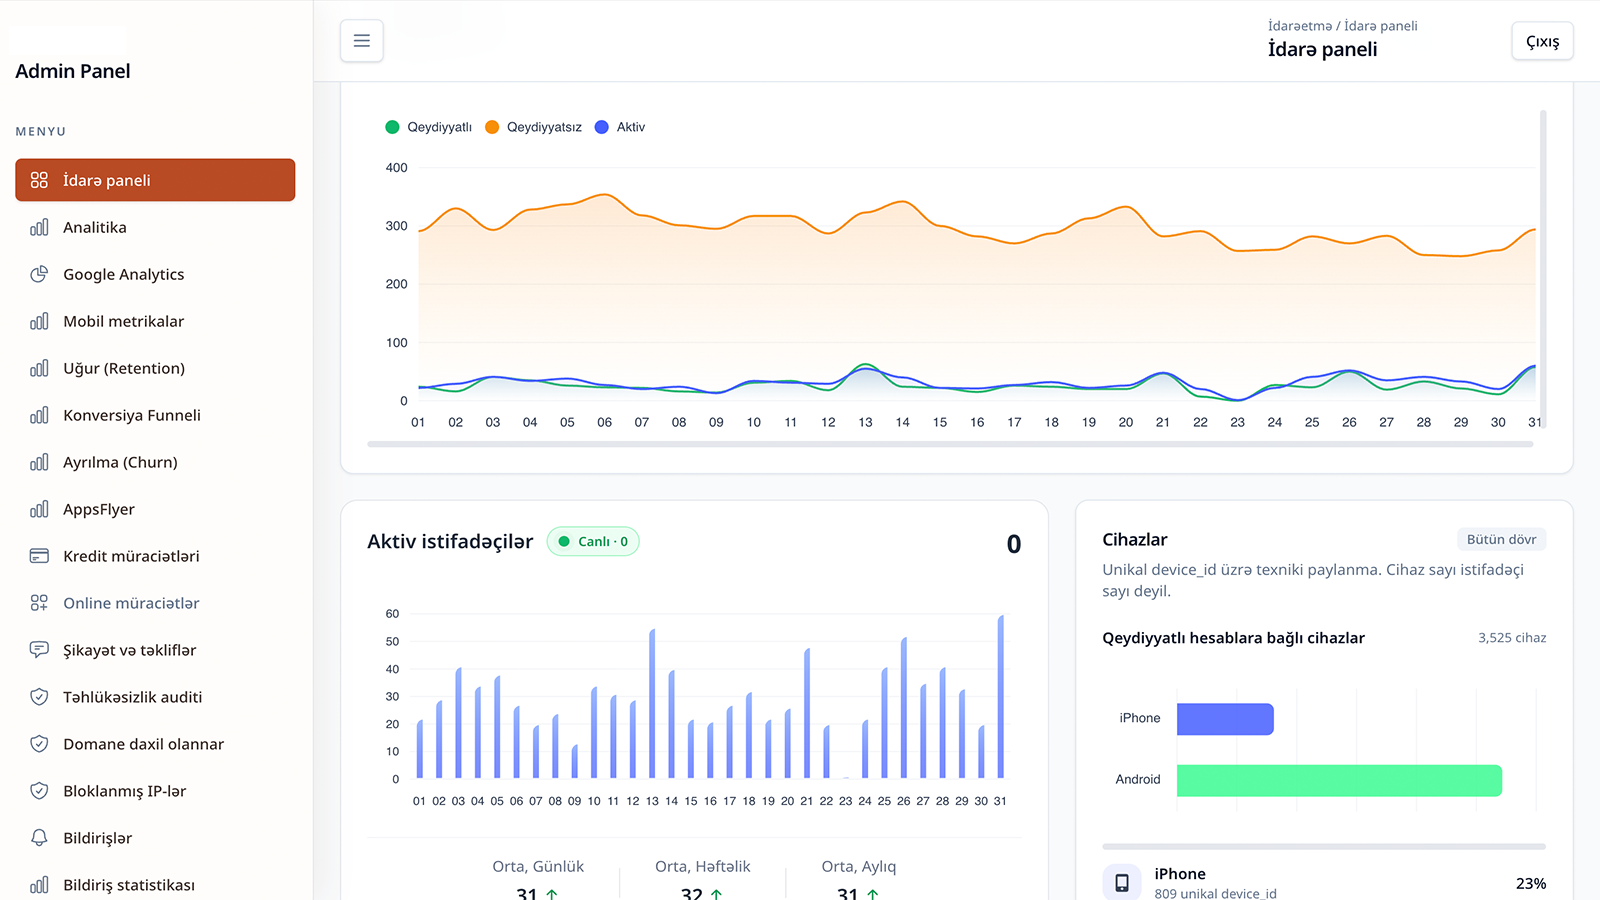
Task: Click the Orta, Həftəlik average label
Action: [703, 866]
